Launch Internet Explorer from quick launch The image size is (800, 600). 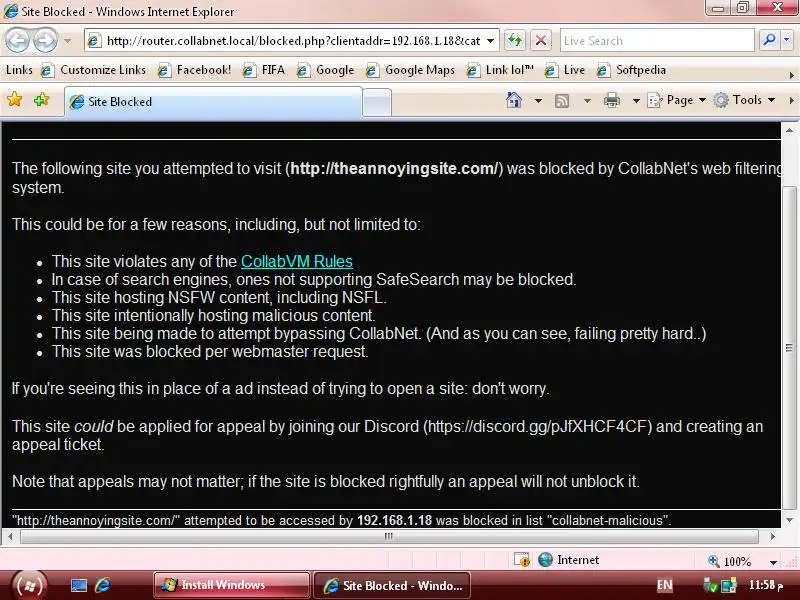coord(103,585)
